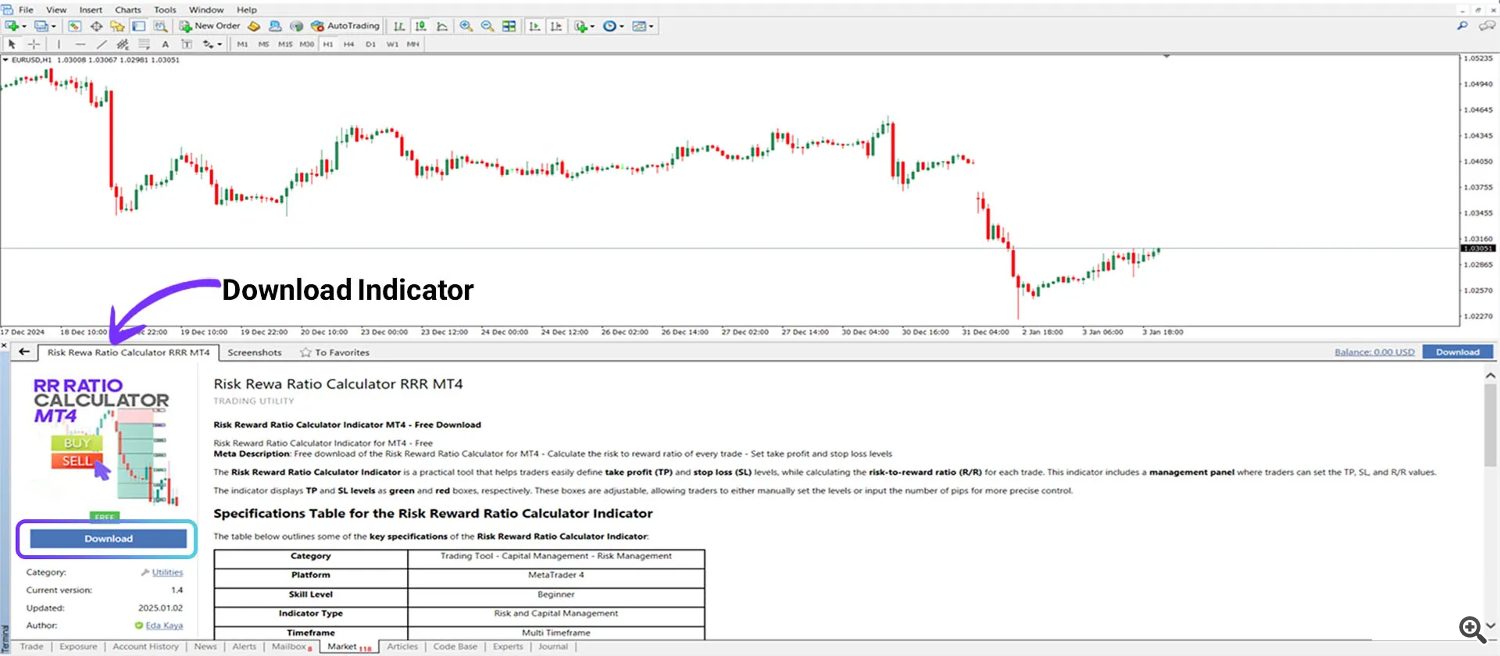Zoom out on the chart
The height and width of the screenshot is (656, 1500).
click(x=487, y=25)
